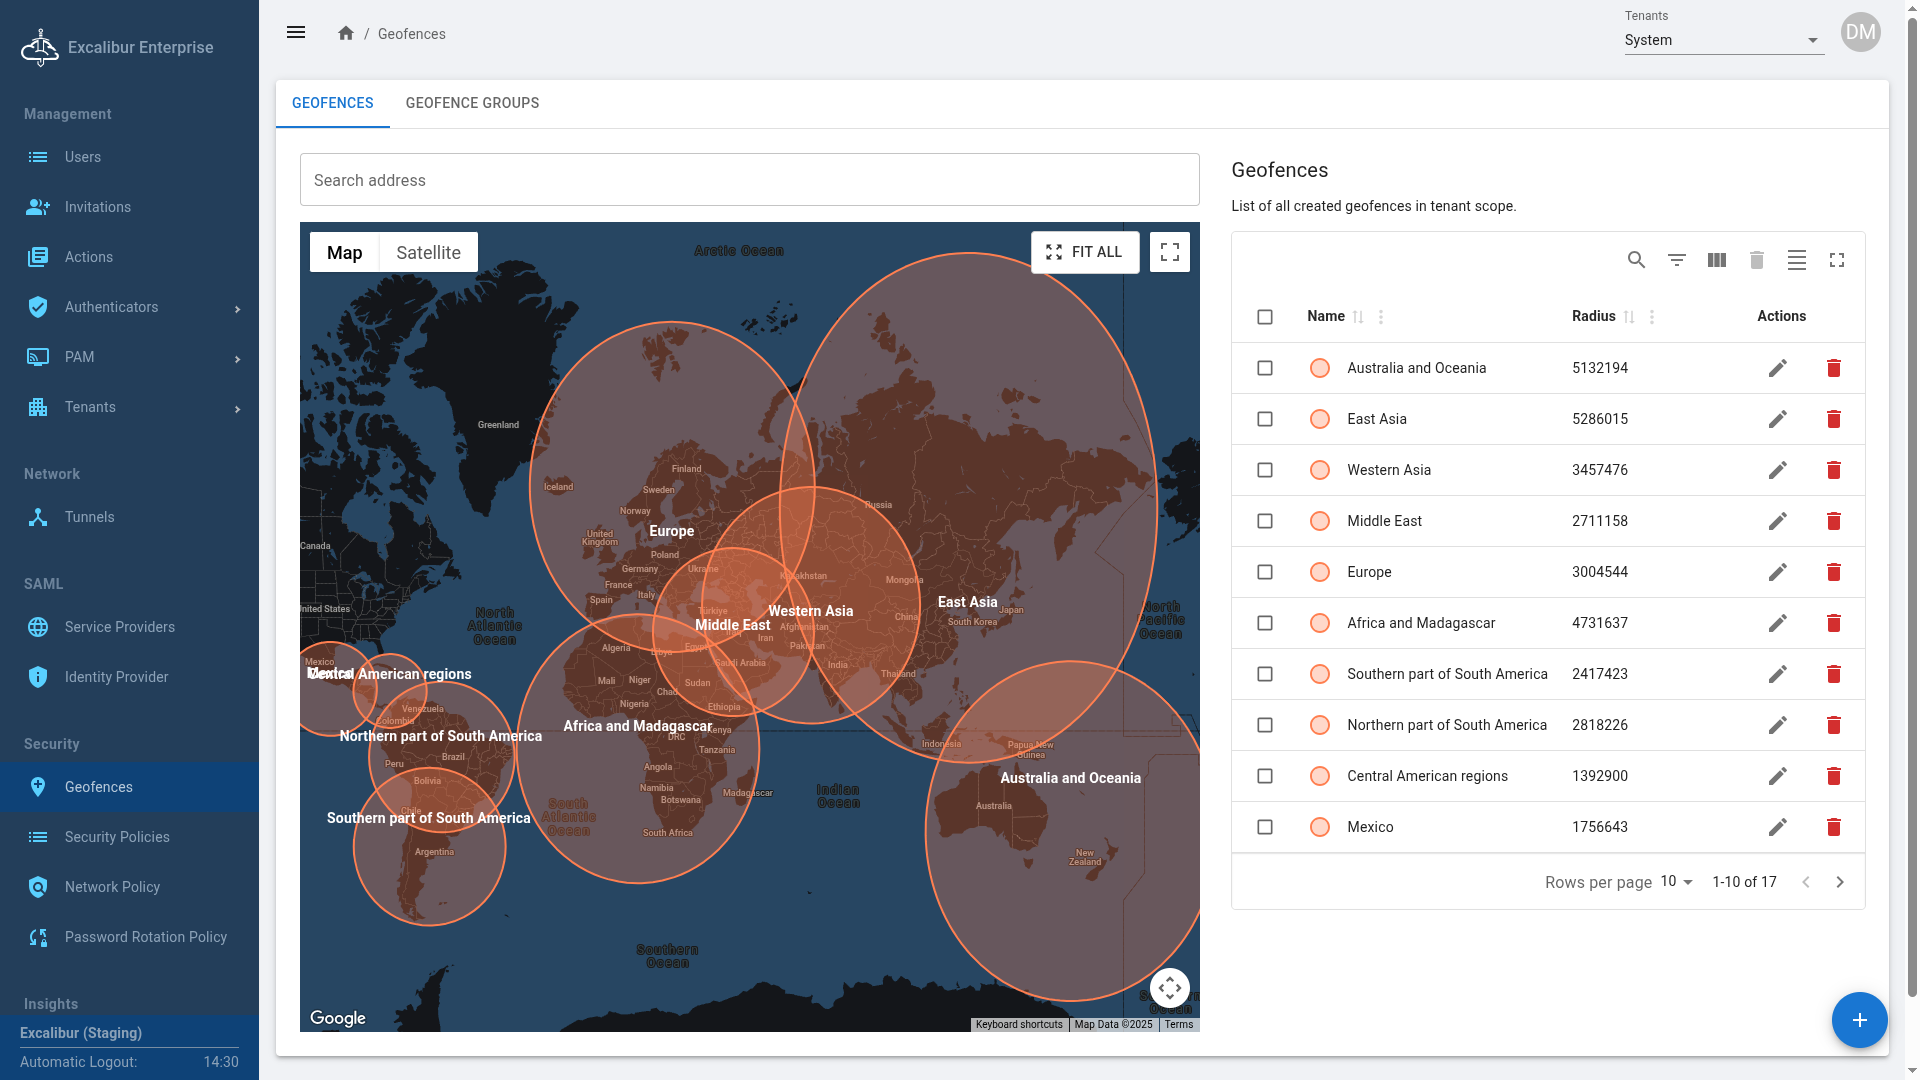
Task: Click the Western Asia color circle
Action: pyautogui.click(x=1320, y=470)
